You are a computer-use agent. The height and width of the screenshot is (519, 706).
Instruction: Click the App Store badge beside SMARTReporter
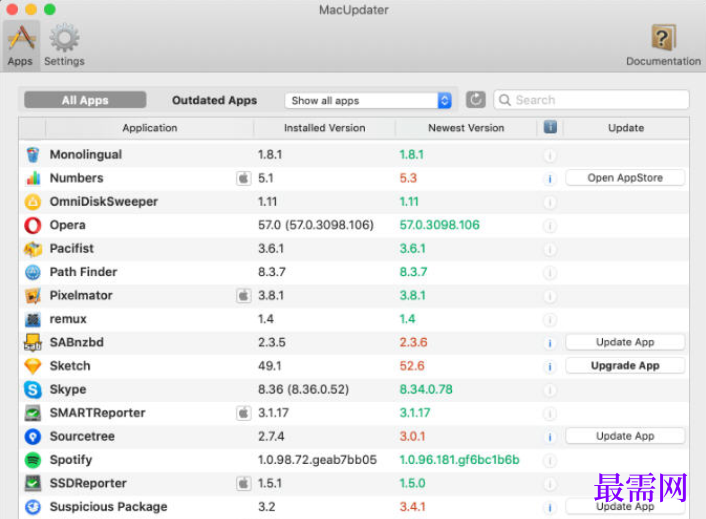[x=244, y=413]
